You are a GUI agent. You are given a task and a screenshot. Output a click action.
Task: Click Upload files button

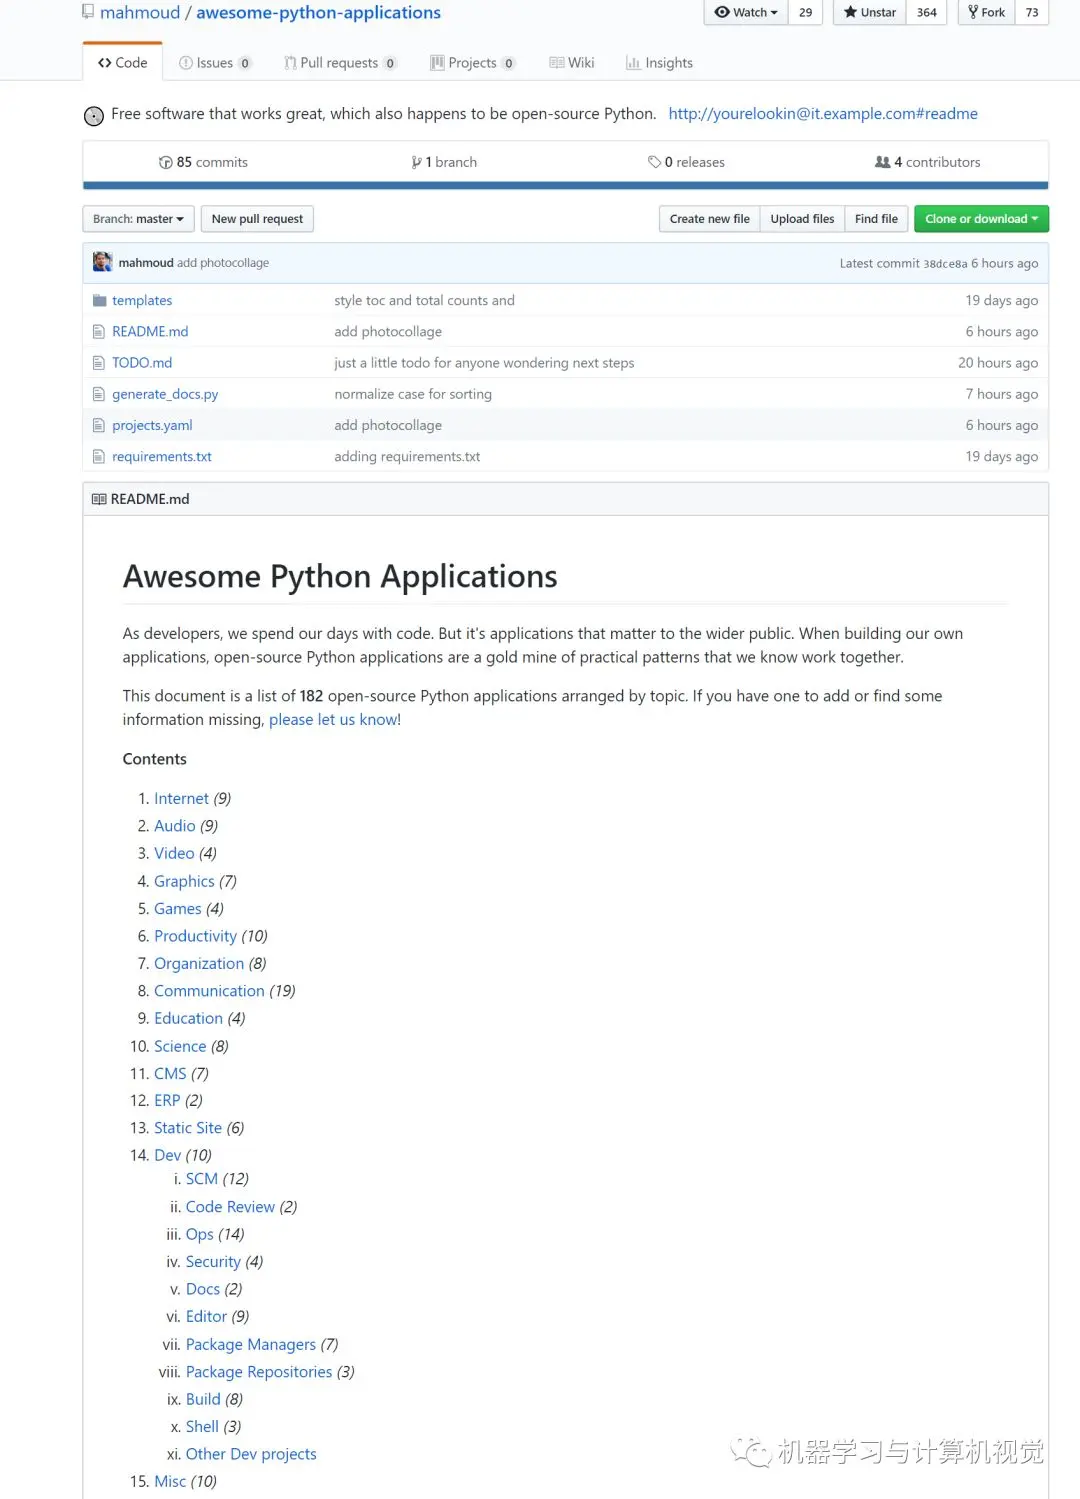coord(802,219)
